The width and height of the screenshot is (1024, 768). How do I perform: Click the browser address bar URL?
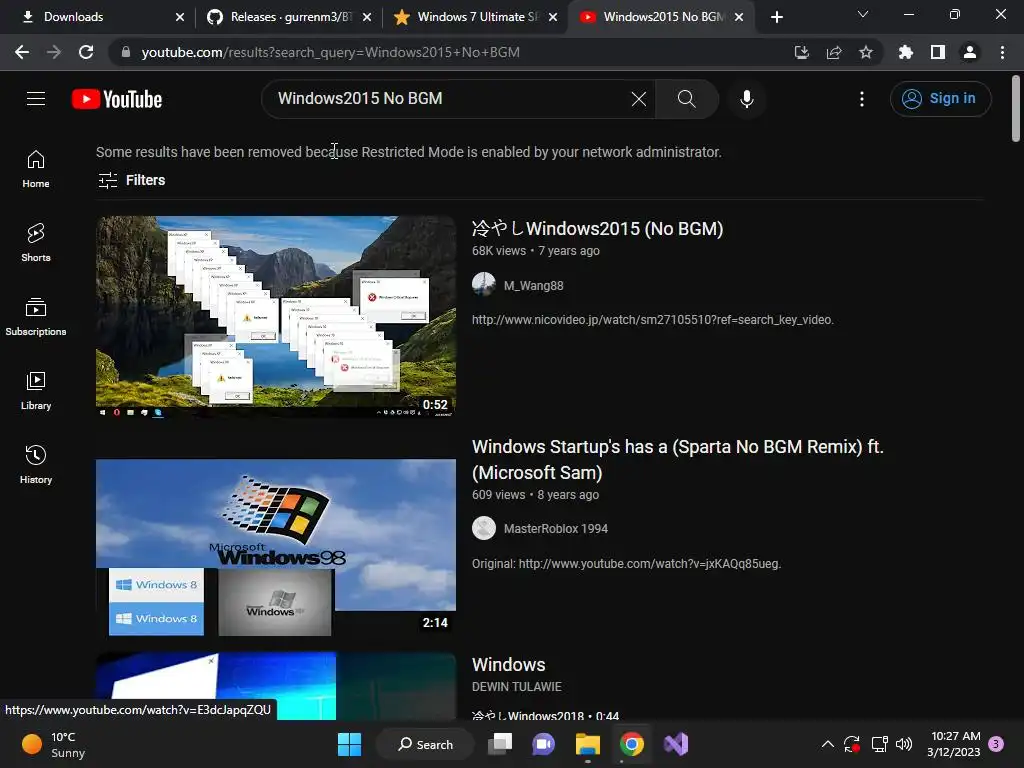(330, 52)
